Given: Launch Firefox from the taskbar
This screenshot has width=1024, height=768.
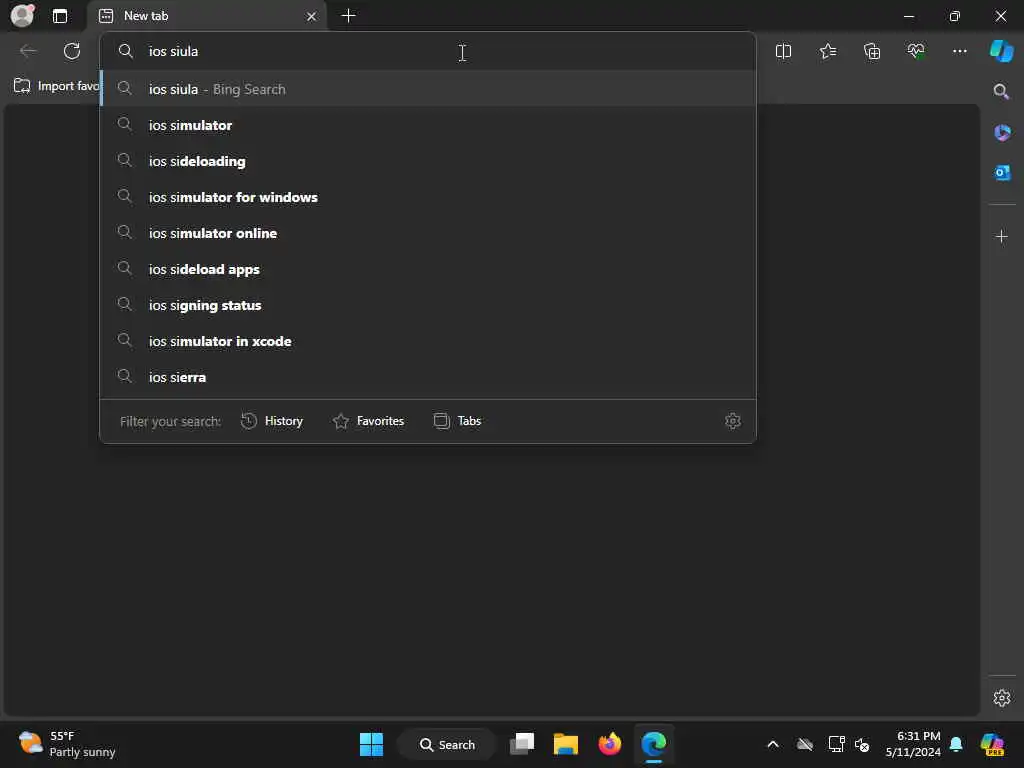Looking at the screenshot, I should tap(609, 744).
